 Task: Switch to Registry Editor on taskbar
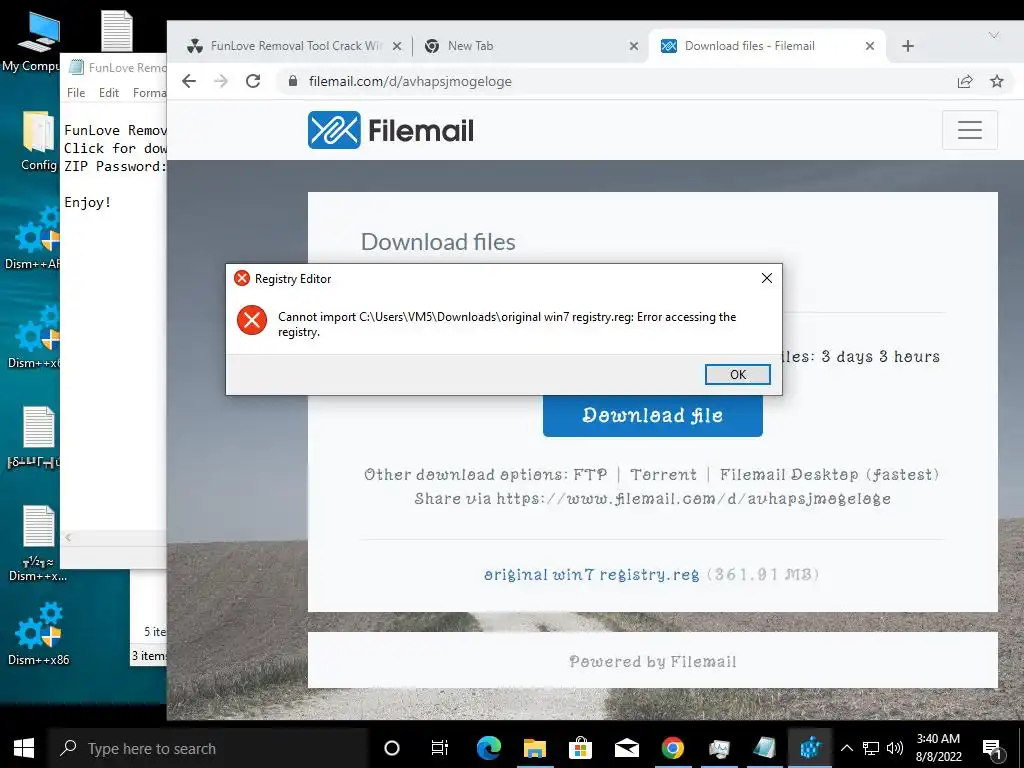coord(810,748)
